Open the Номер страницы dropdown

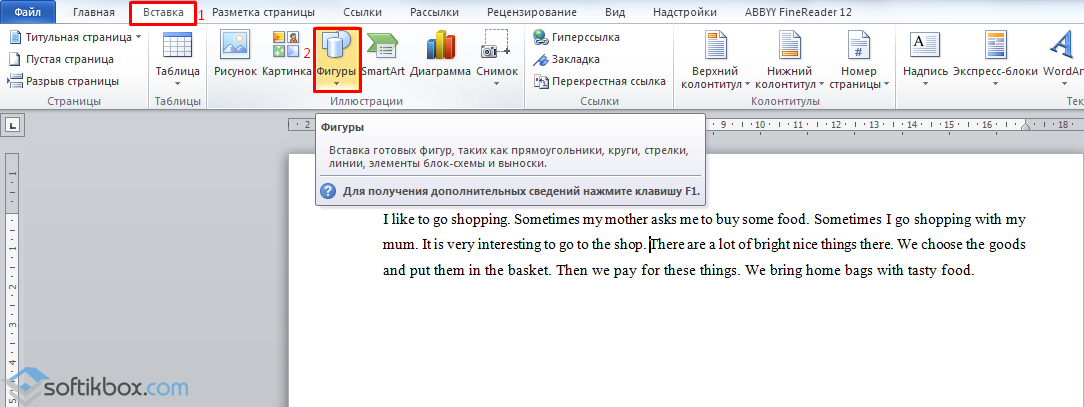tap(859, 84)
